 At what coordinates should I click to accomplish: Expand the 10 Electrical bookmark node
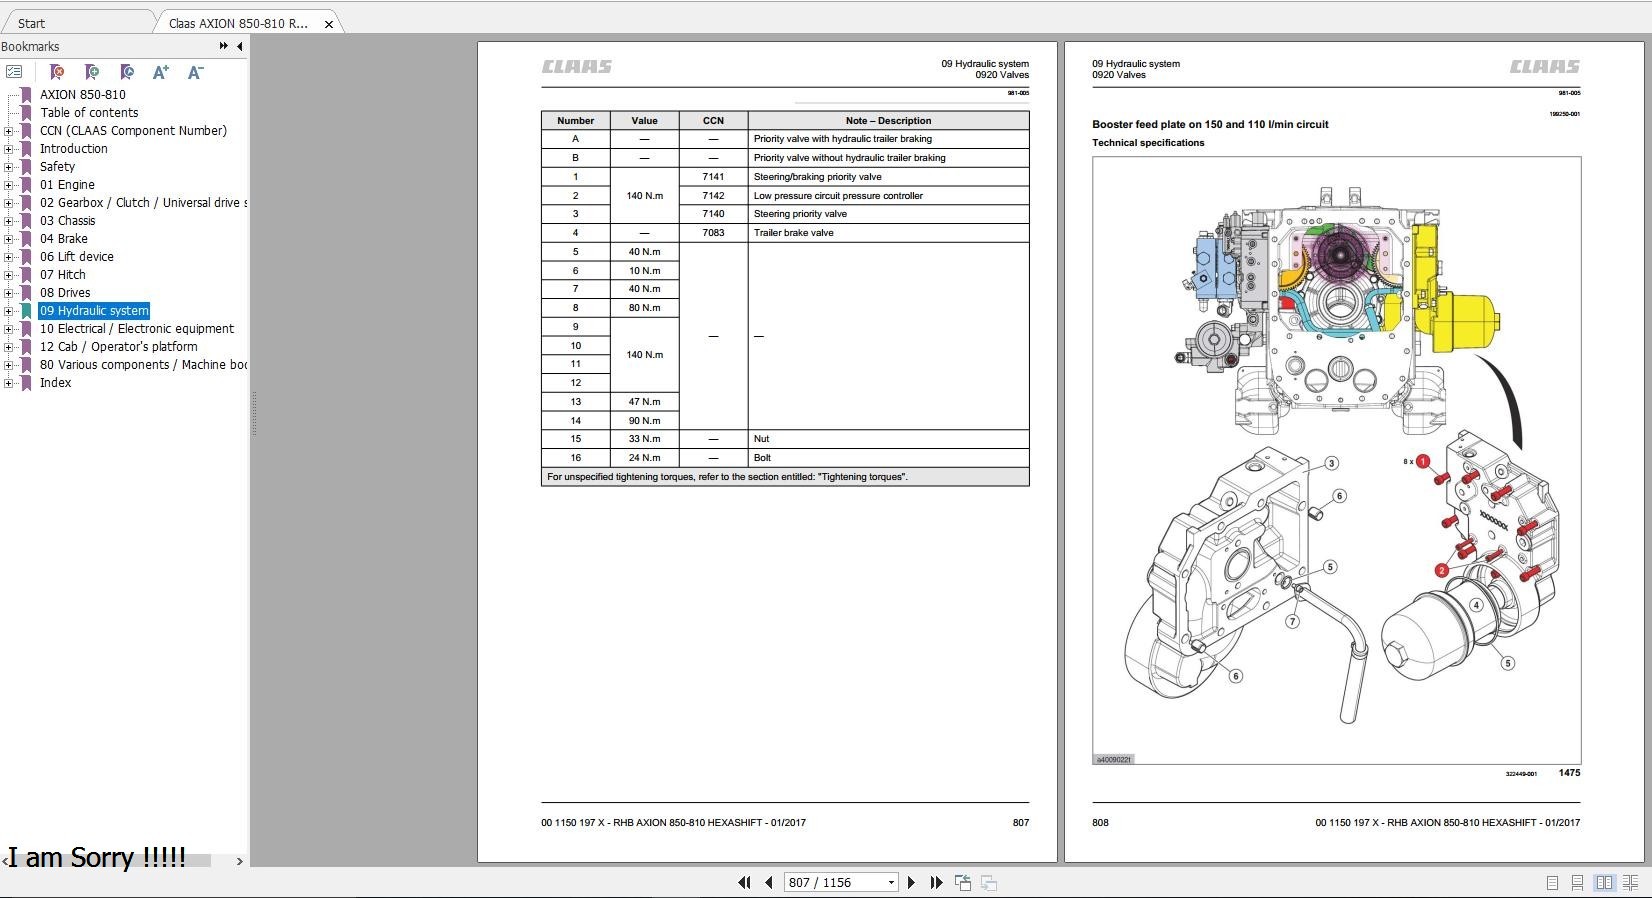pos(8,329)
